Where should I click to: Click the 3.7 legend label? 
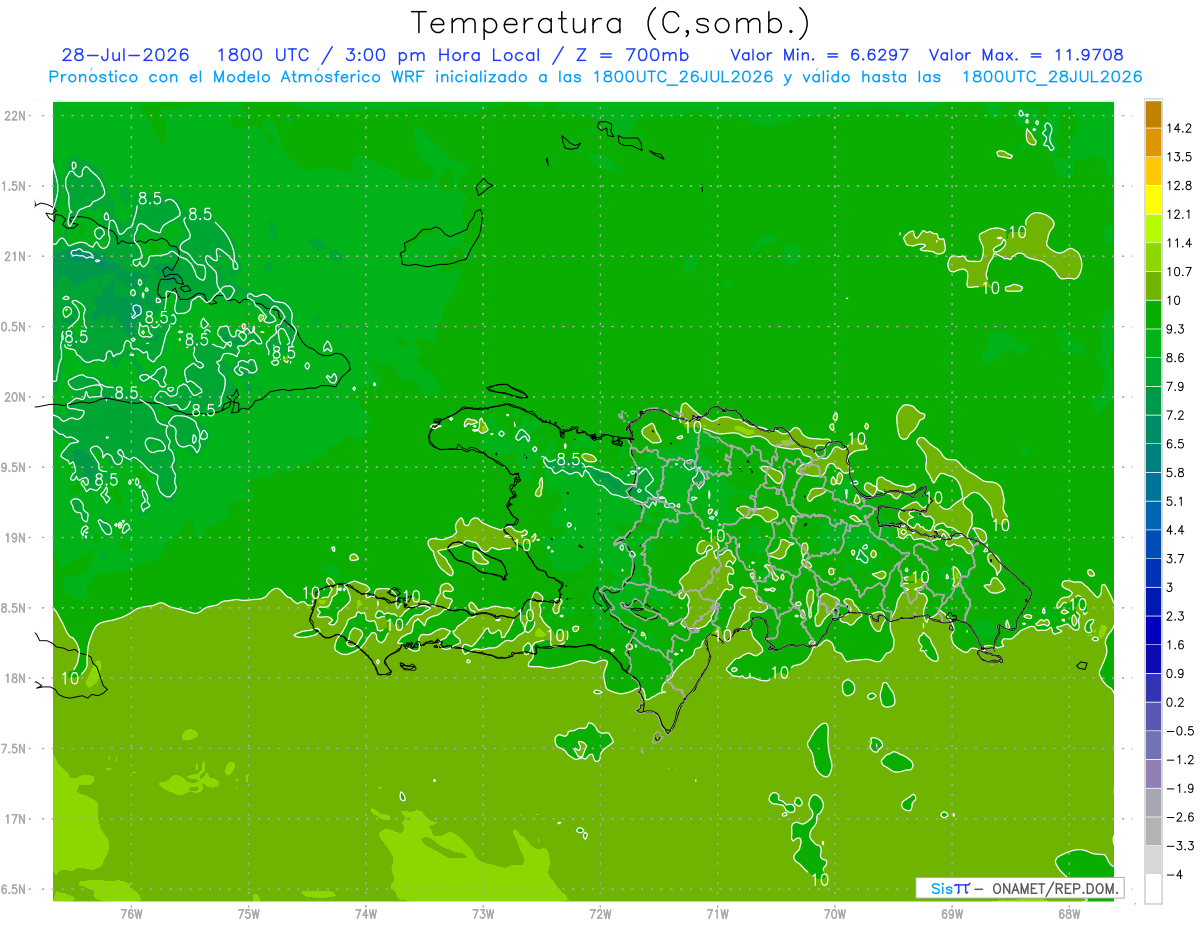click(1177, 559)
